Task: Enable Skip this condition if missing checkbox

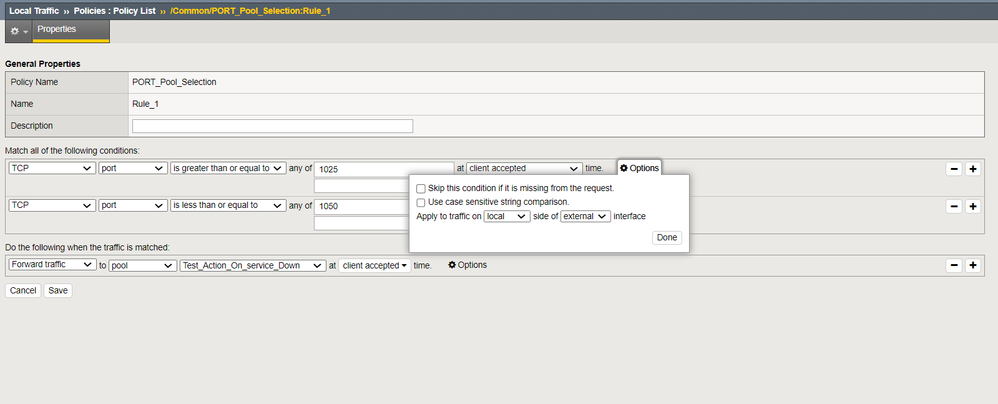Action: [x=421, y=188]
